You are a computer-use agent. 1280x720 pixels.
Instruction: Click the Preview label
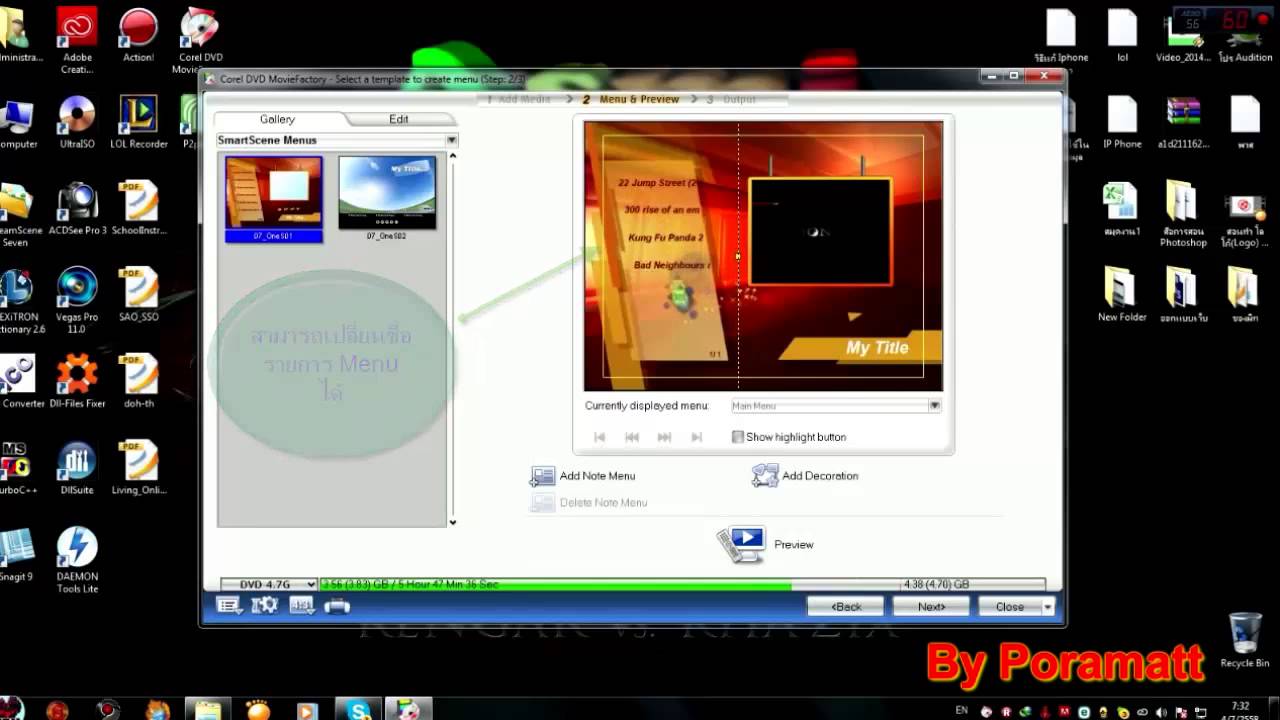794,545
